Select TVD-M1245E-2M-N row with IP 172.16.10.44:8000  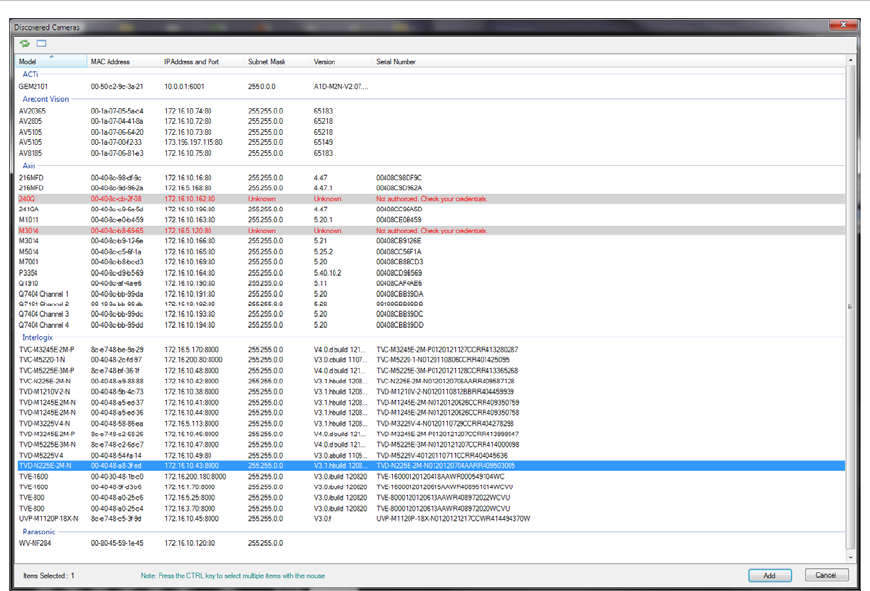click(x=431, y=413)
